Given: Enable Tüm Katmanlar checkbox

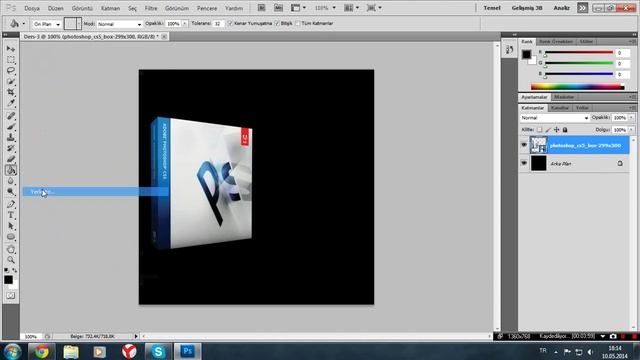Looking at the screenshot, I should tap(298, 24).
